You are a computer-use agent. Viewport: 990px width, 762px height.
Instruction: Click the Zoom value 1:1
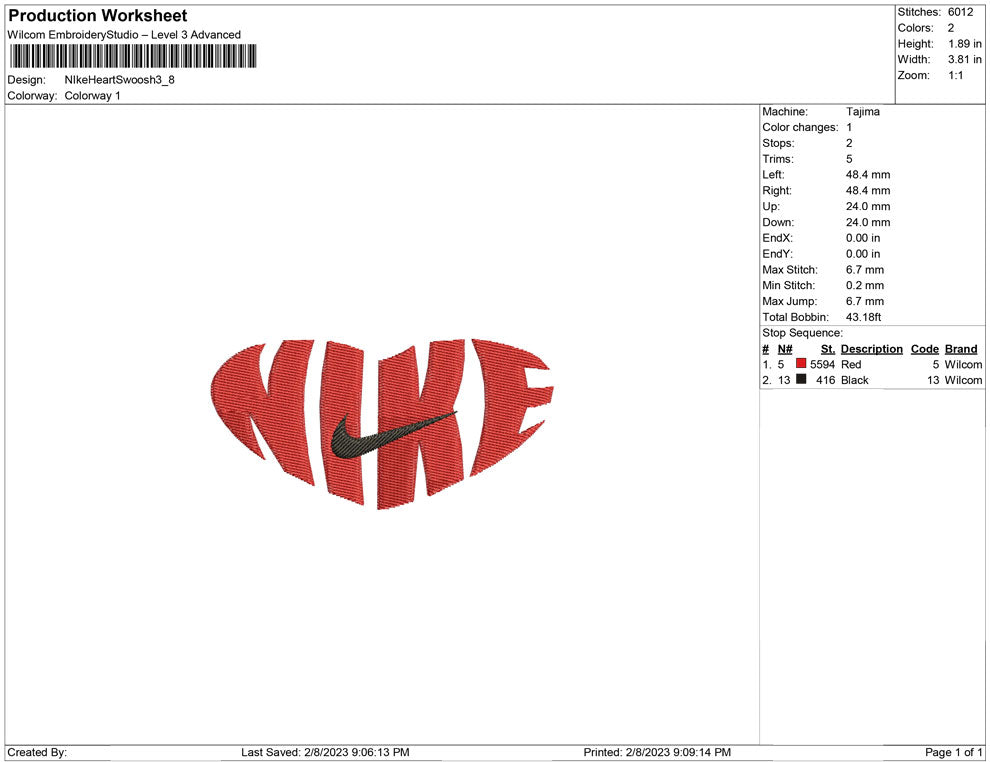pos(956,75)
